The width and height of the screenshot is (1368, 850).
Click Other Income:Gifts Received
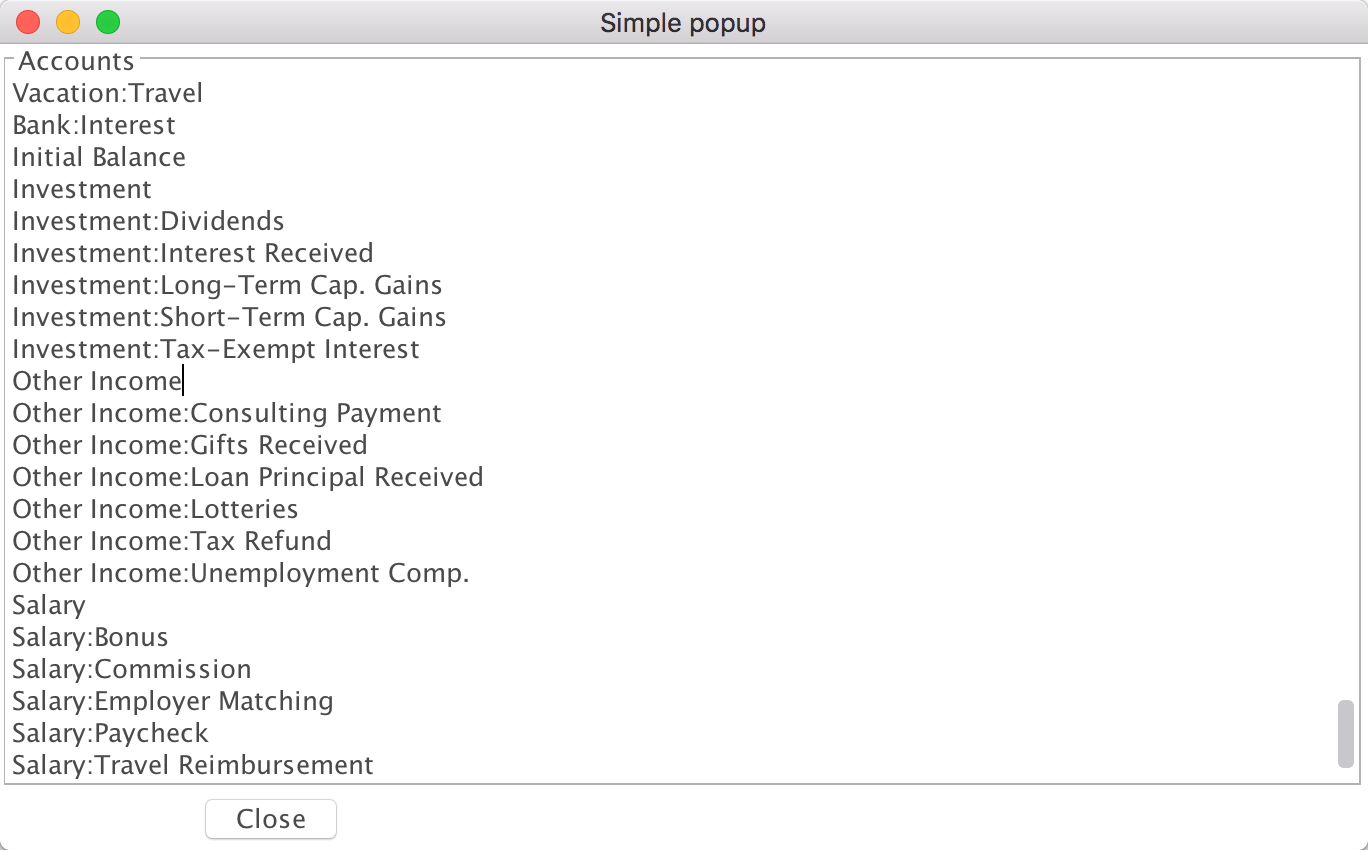(x=190, y=445)
